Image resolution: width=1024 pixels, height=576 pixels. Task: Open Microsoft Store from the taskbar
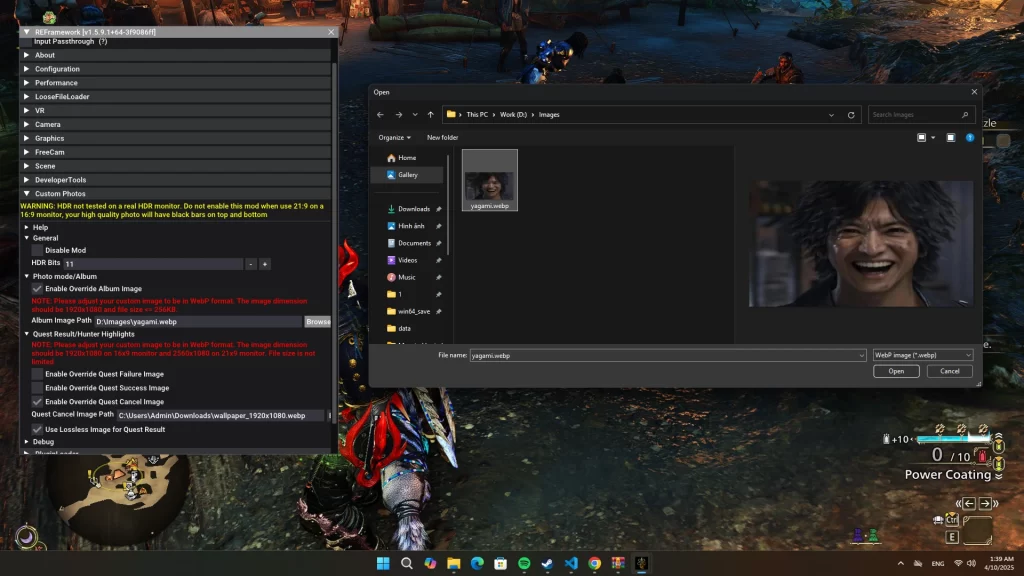point(500,563)
